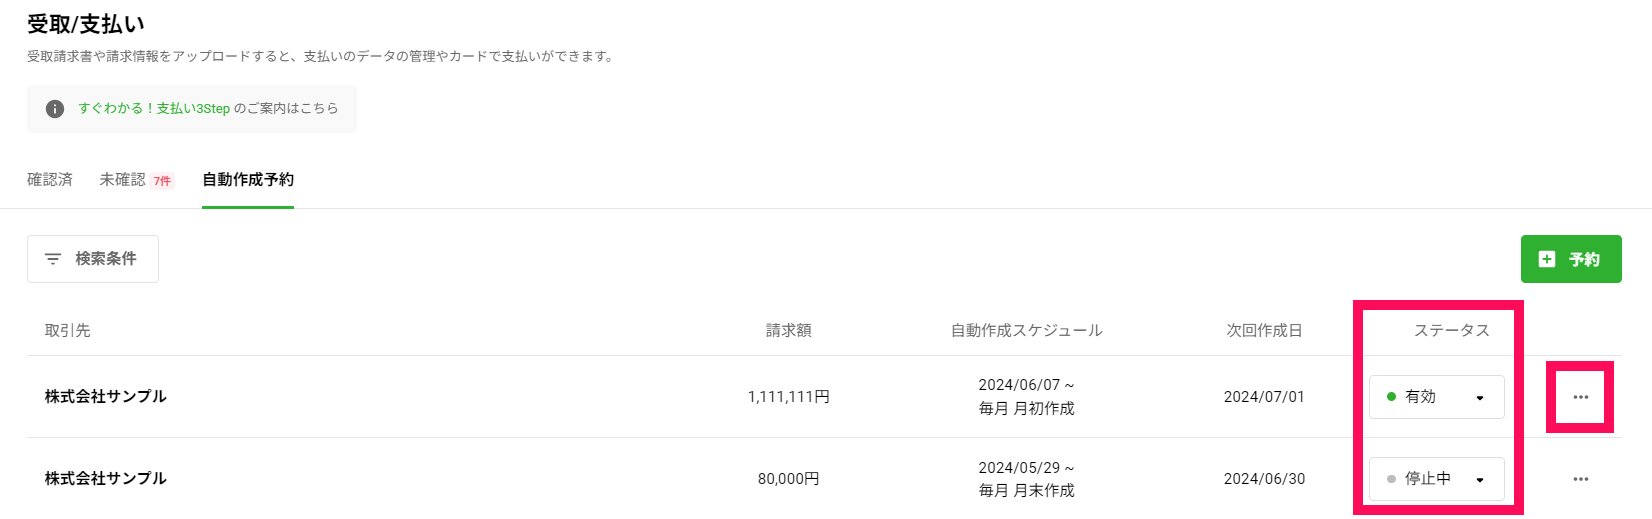
Task: Open the 検索条件 search filter button
Action: (93, 259)
